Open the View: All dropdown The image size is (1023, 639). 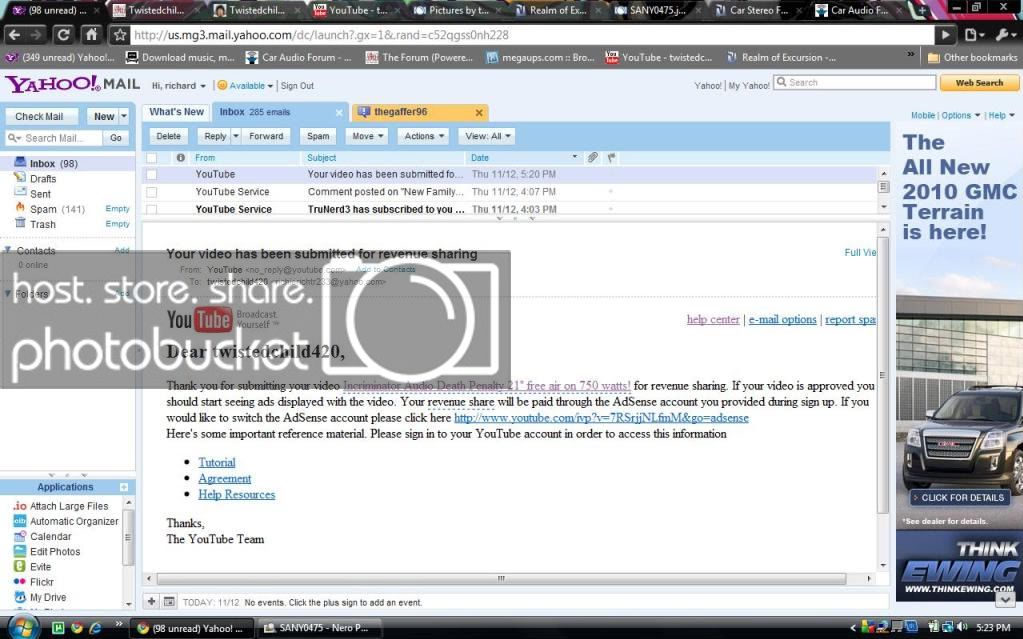[487, 136]
